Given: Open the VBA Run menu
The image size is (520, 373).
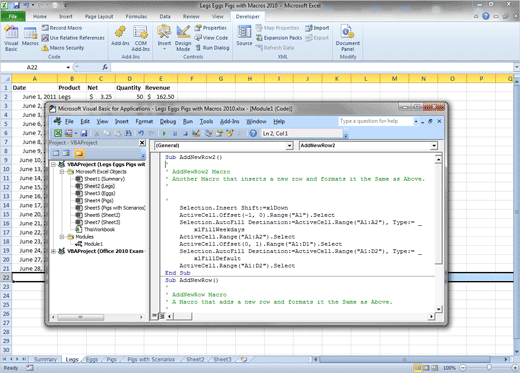Looking at the screenshot, I should pos(188,122).
